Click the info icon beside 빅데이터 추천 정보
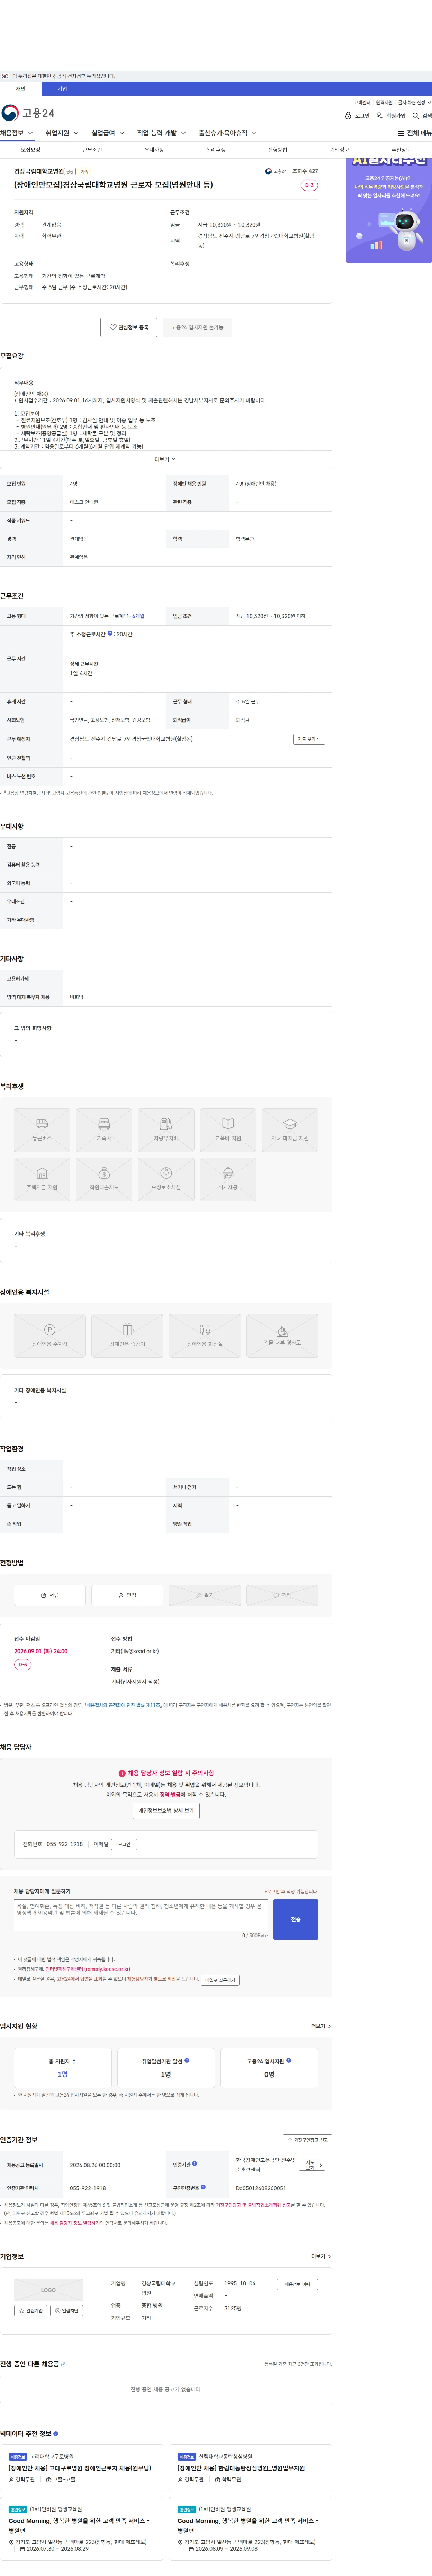 click(56, 2433)
